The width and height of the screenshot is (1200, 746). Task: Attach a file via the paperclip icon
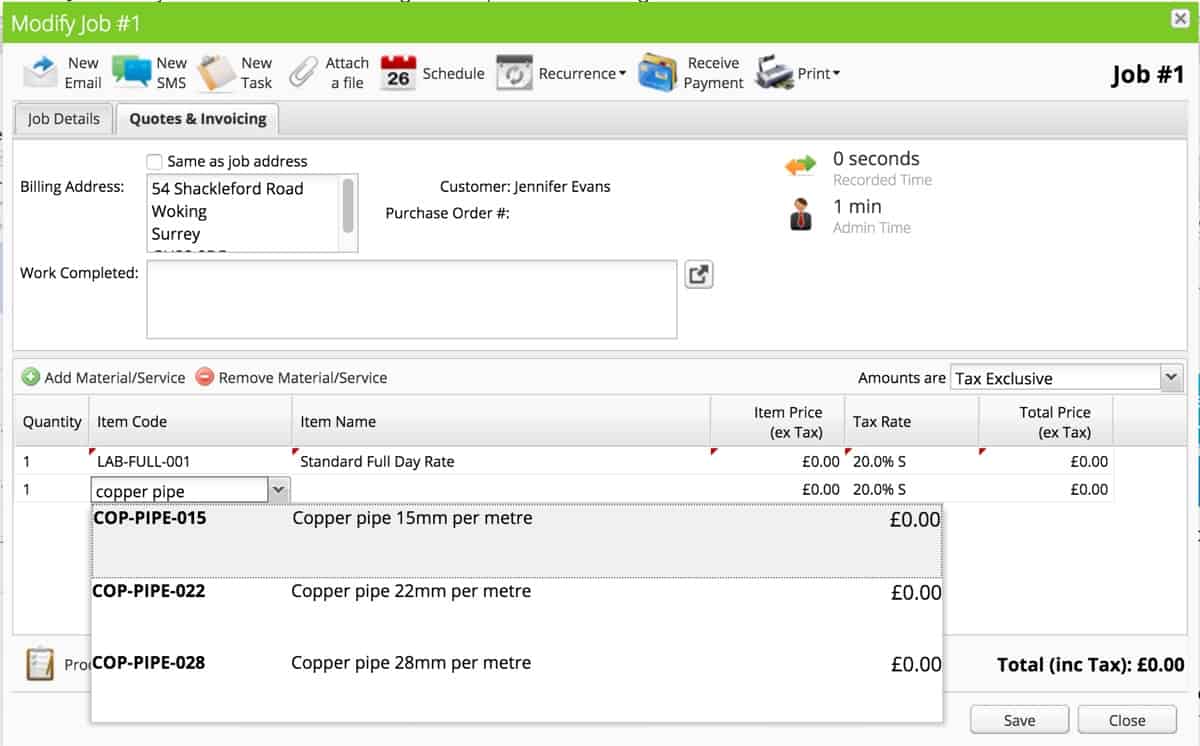click(x=304, y=73)
